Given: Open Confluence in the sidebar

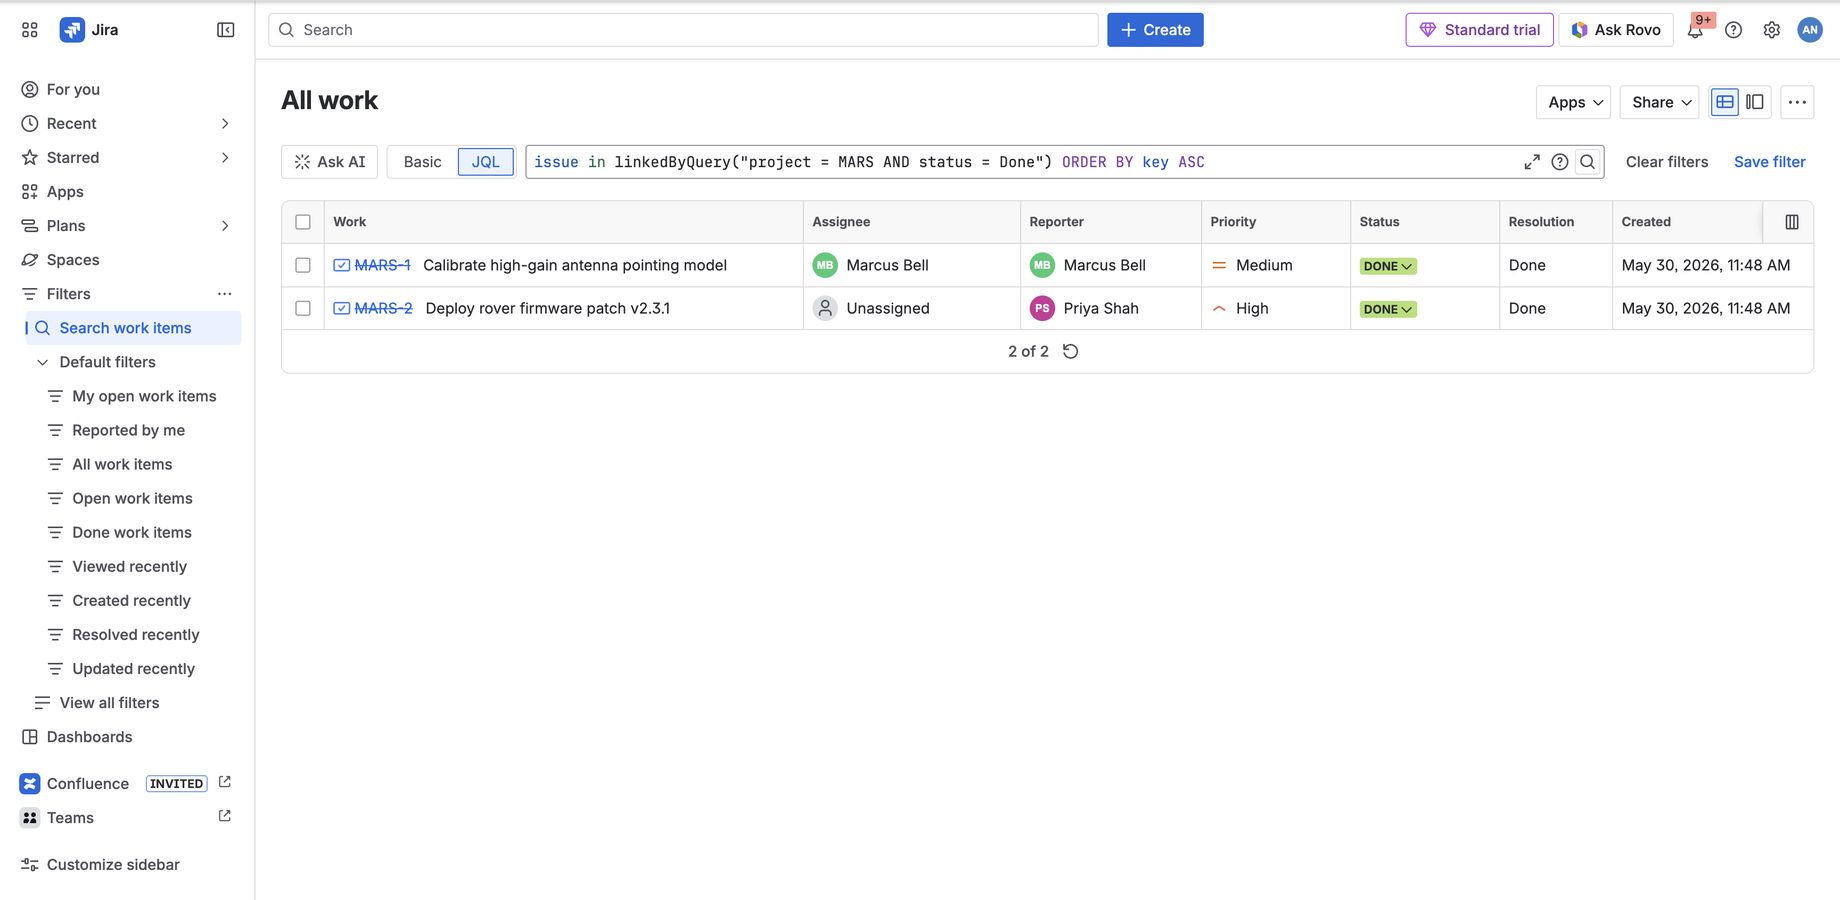Looking at the screenshot, I should [88, 783].
